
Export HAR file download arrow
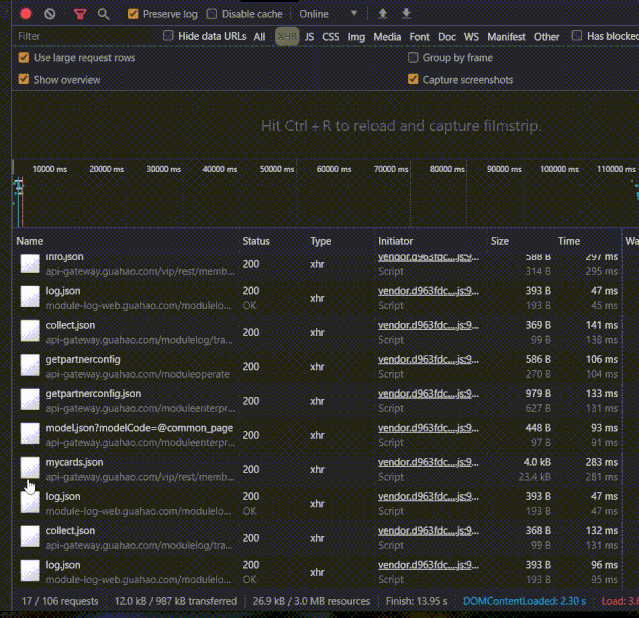[x=406, y=13]
